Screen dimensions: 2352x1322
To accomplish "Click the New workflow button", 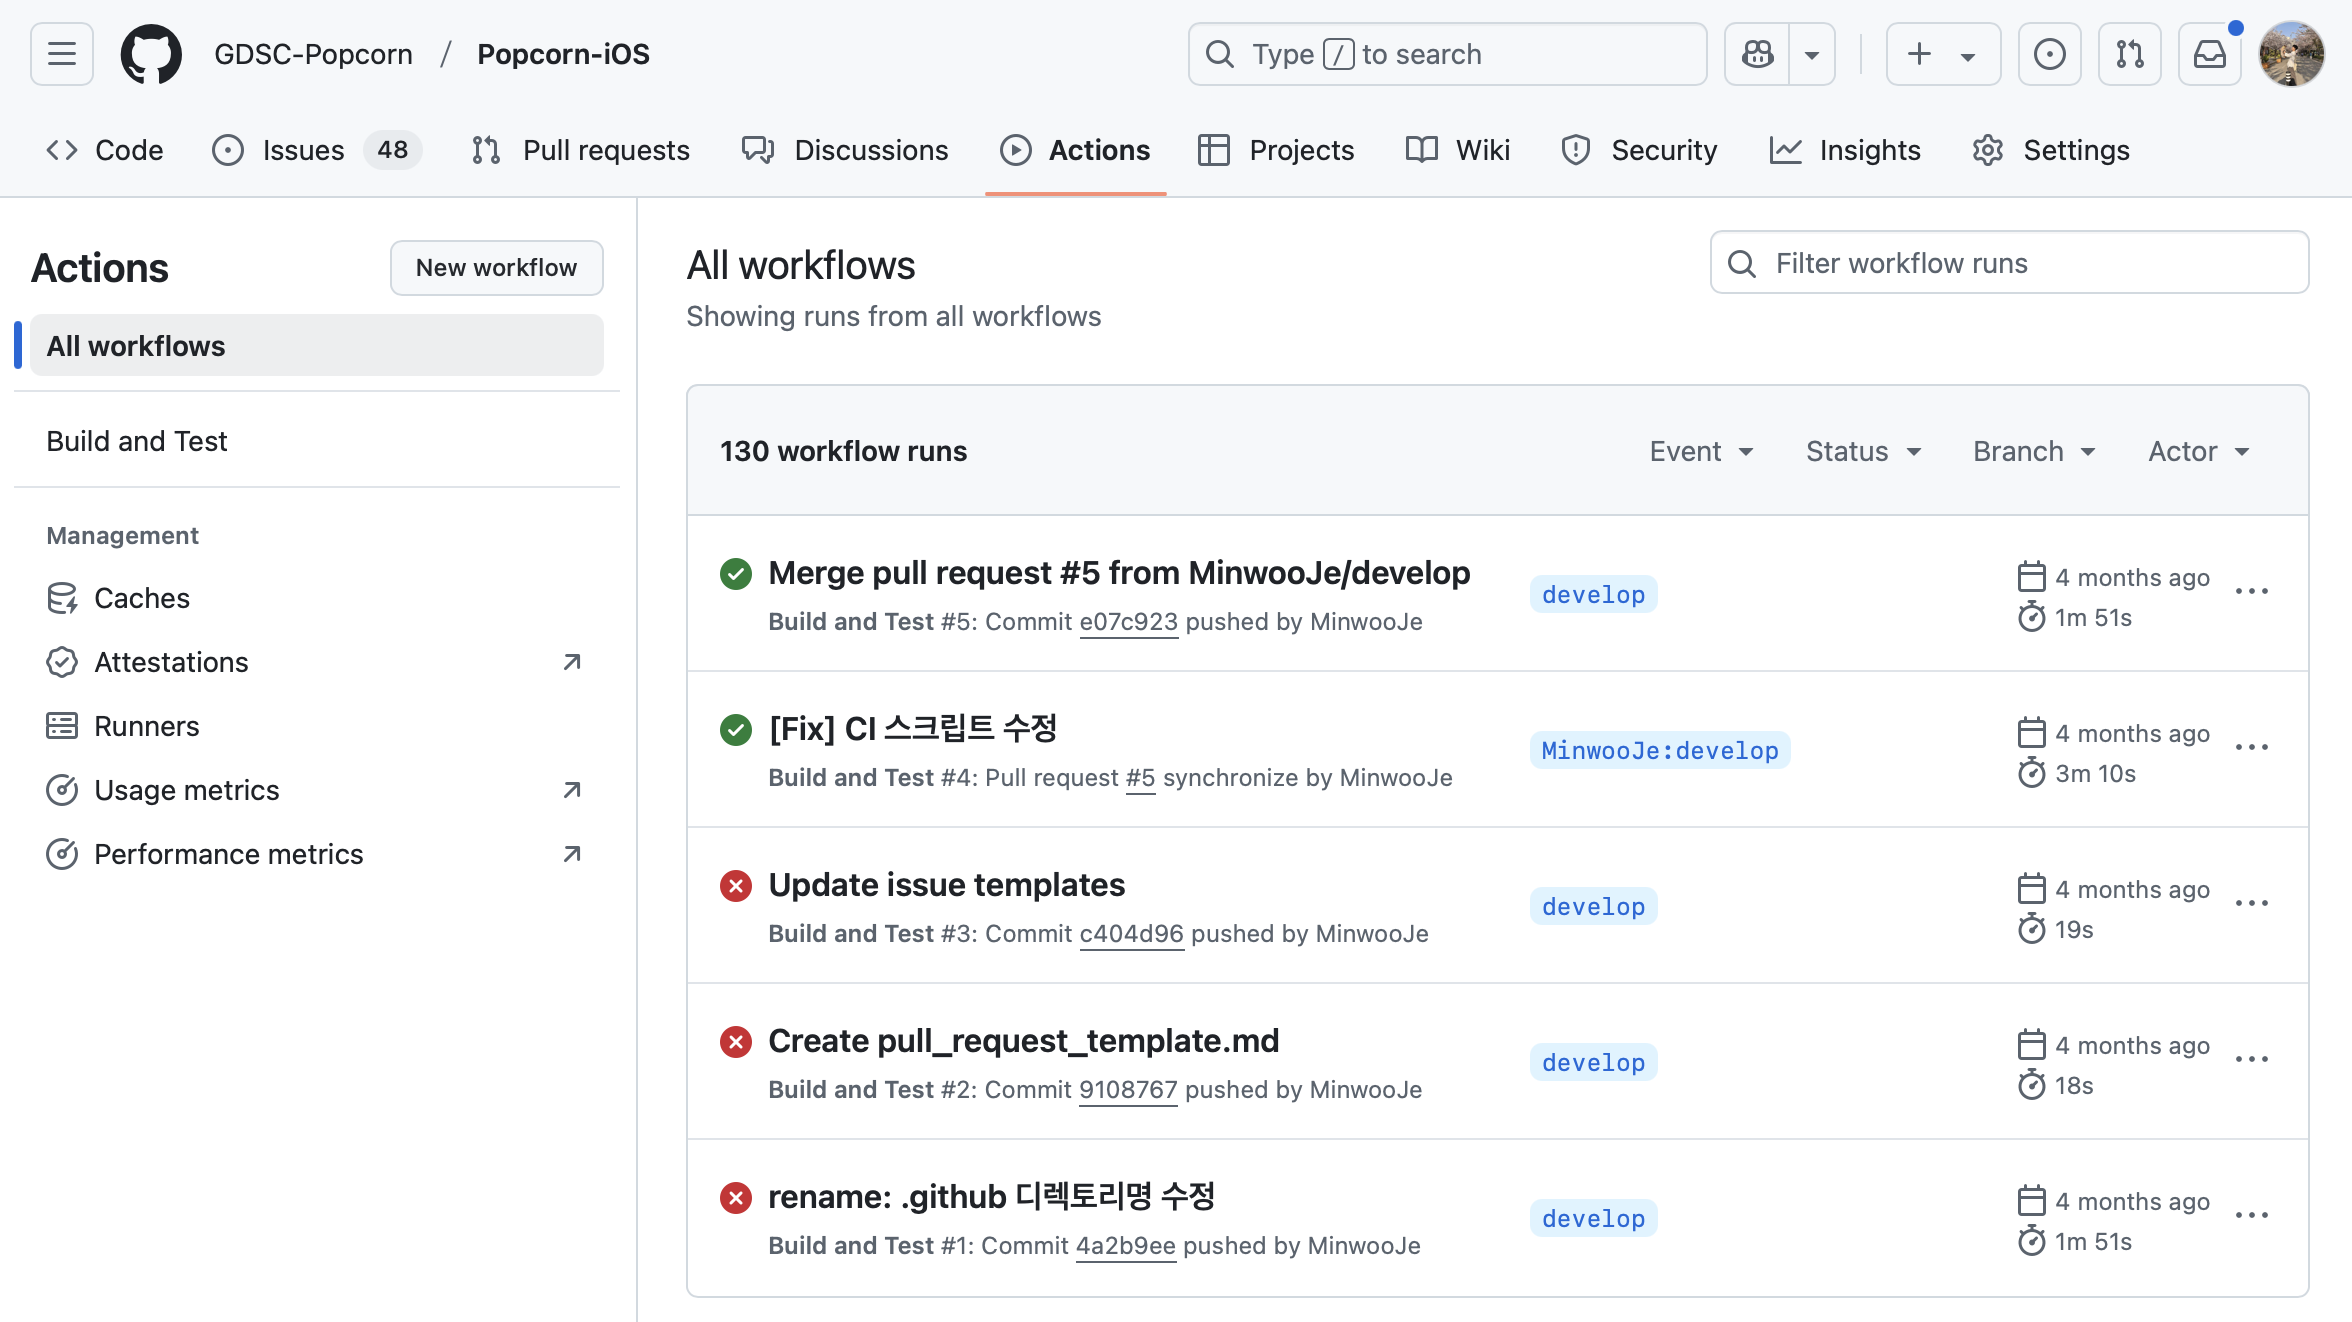I will 496,268.
